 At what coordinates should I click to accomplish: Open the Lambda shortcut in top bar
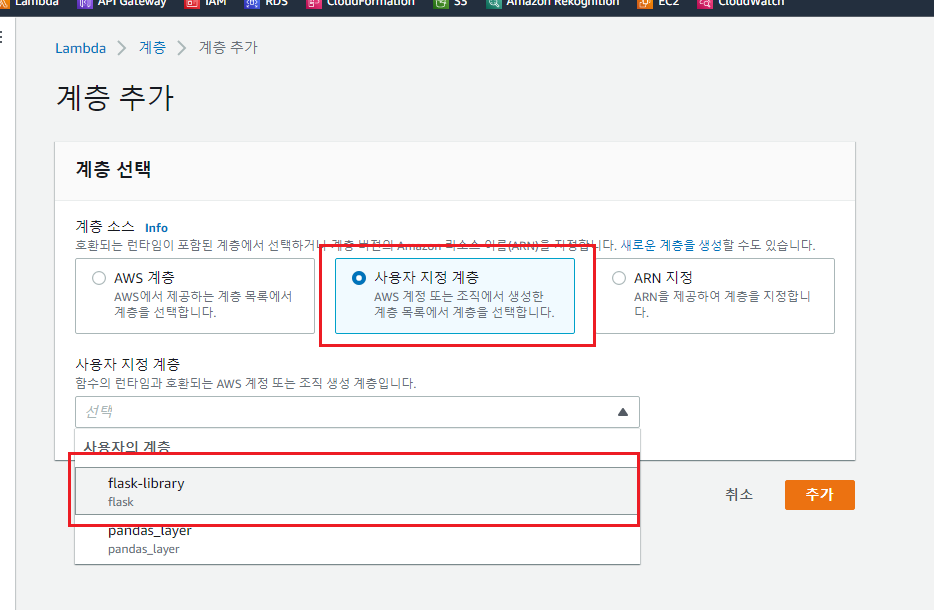pyautogui.click(x=30, y=3)
